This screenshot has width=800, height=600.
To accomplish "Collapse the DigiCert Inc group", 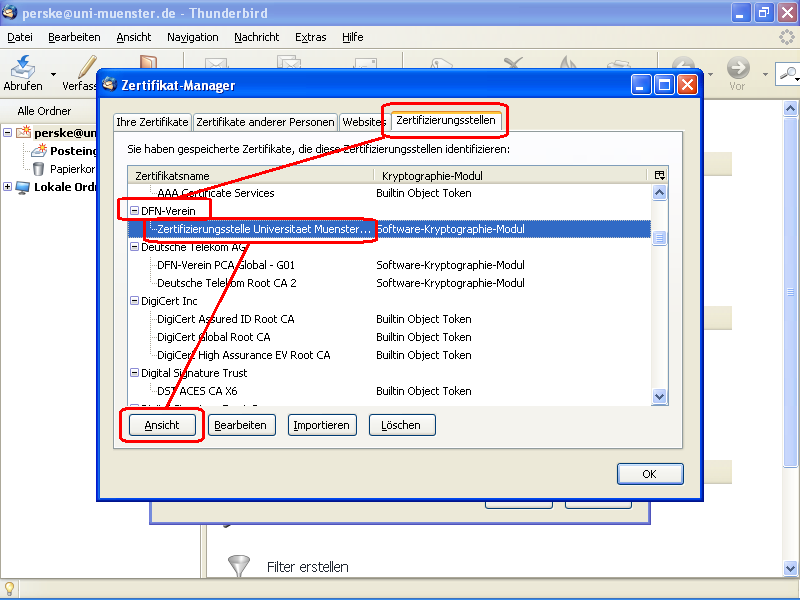I will coord(134,300).
